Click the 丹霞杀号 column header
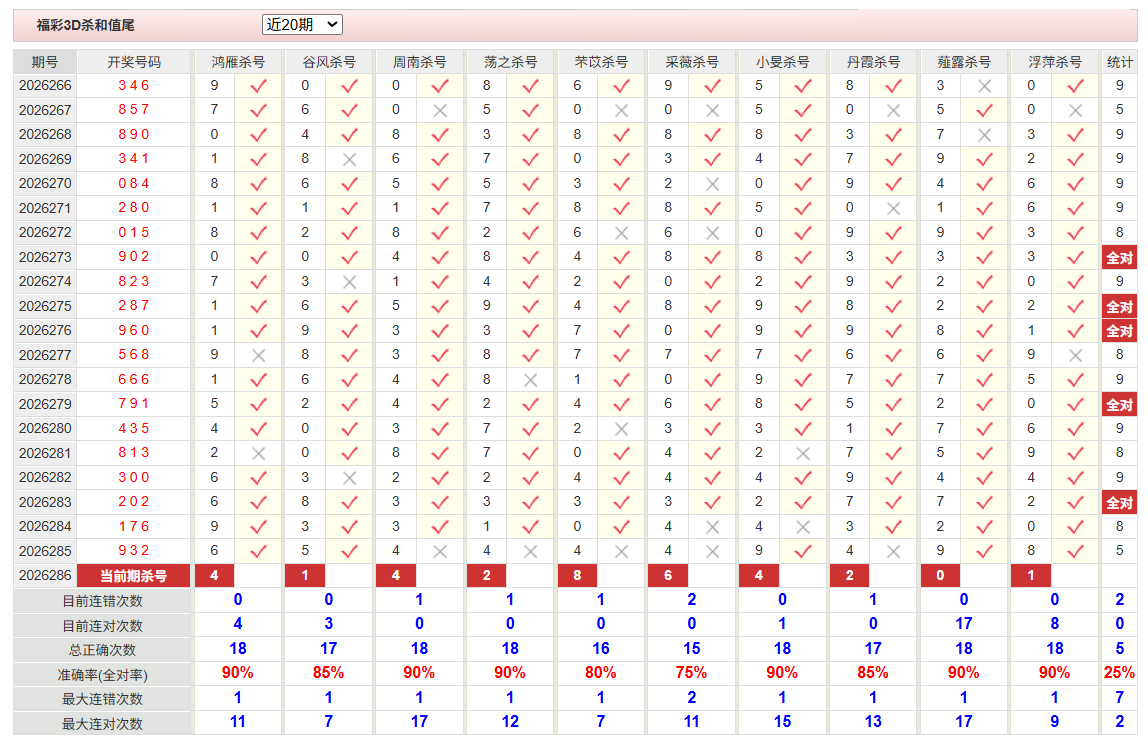The width and height of the screenshot is (1148, 746). click(873, 62)
